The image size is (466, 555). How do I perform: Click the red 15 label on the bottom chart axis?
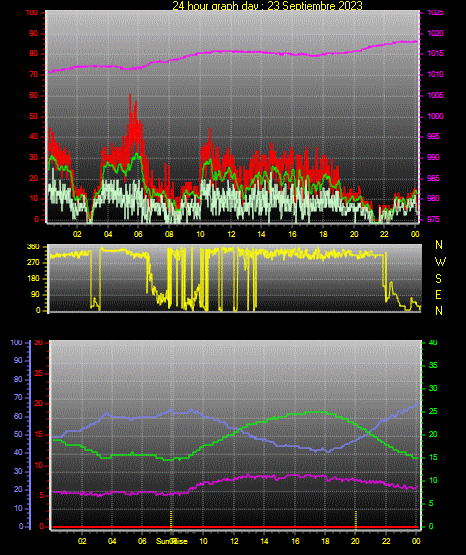(x=39, y=435)
